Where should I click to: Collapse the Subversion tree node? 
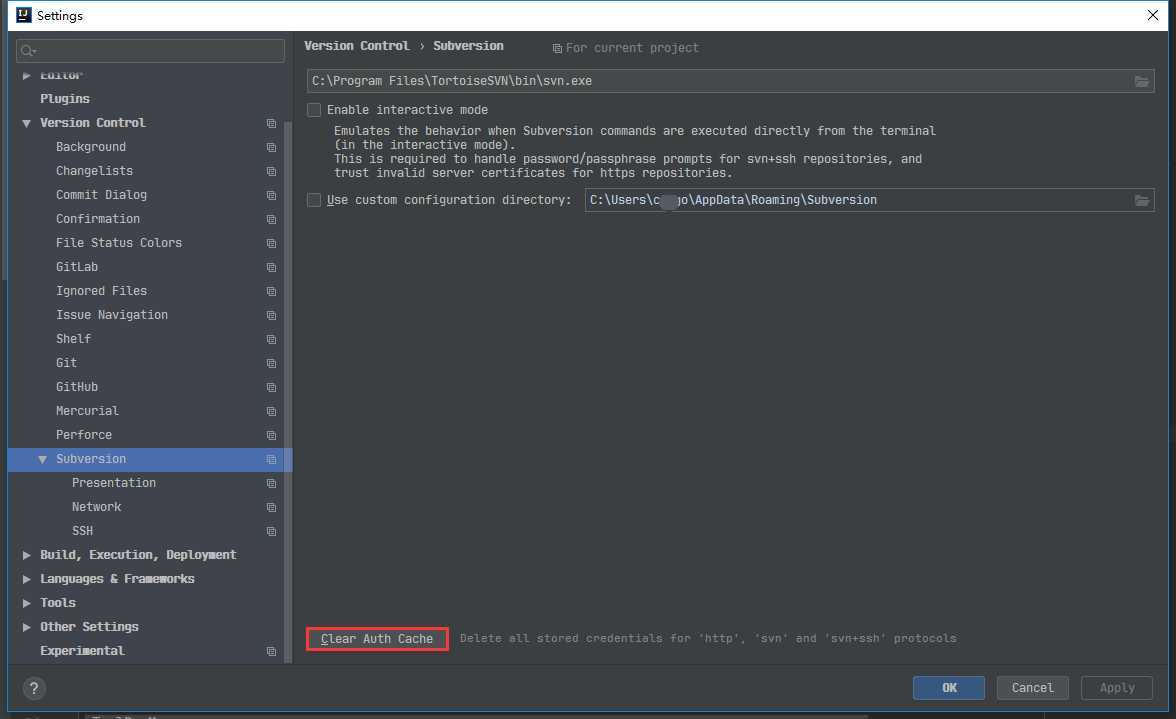(42, 459)
